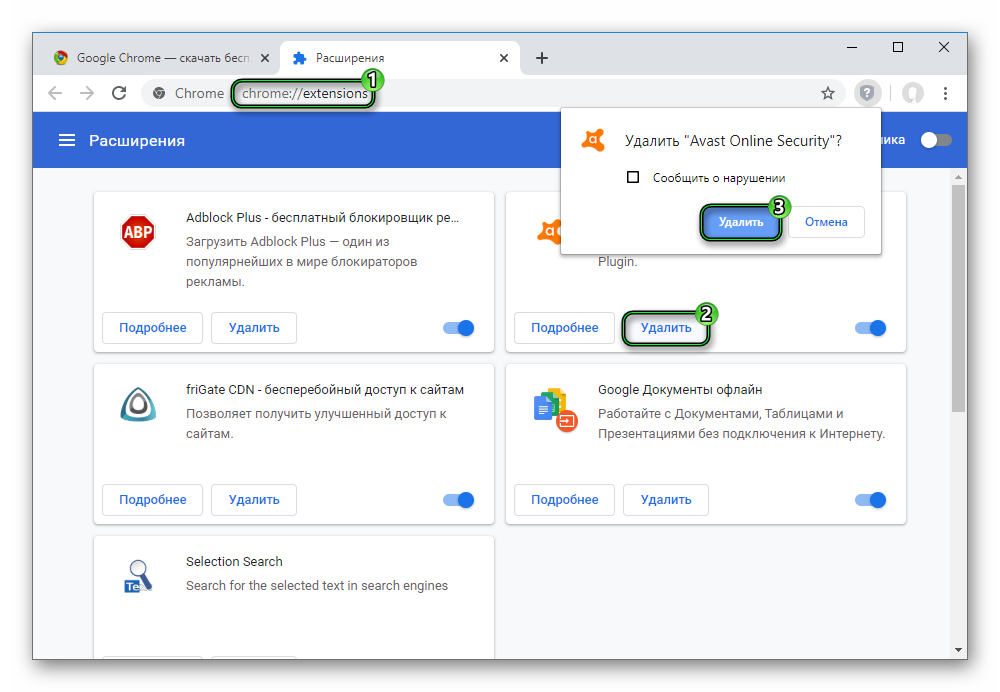Disable the friGate CDN toggle
Screen dimensions: 1000x692
pos(459,500)
